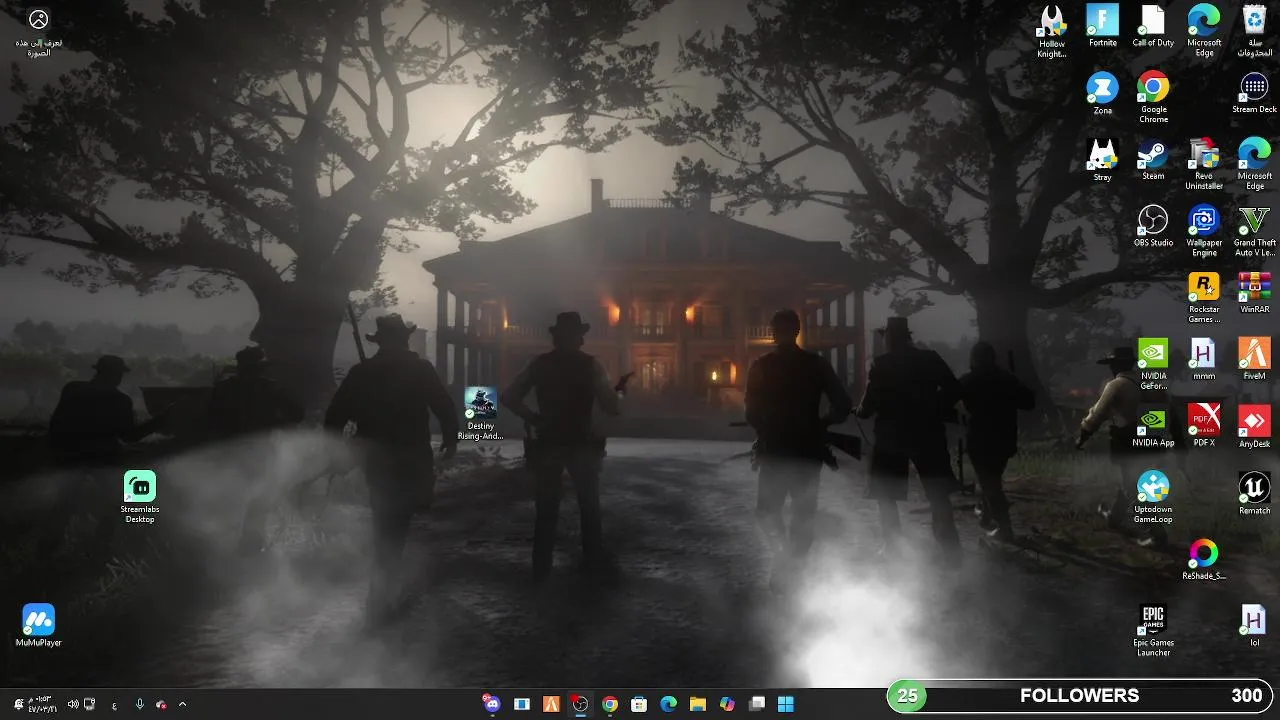
Task: Open the Rematch Unreal Engine shortcut
Action: [1254, 494]
